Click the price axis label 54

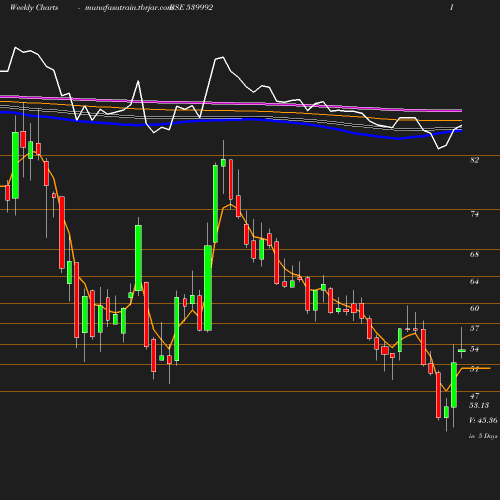(474, 349)
